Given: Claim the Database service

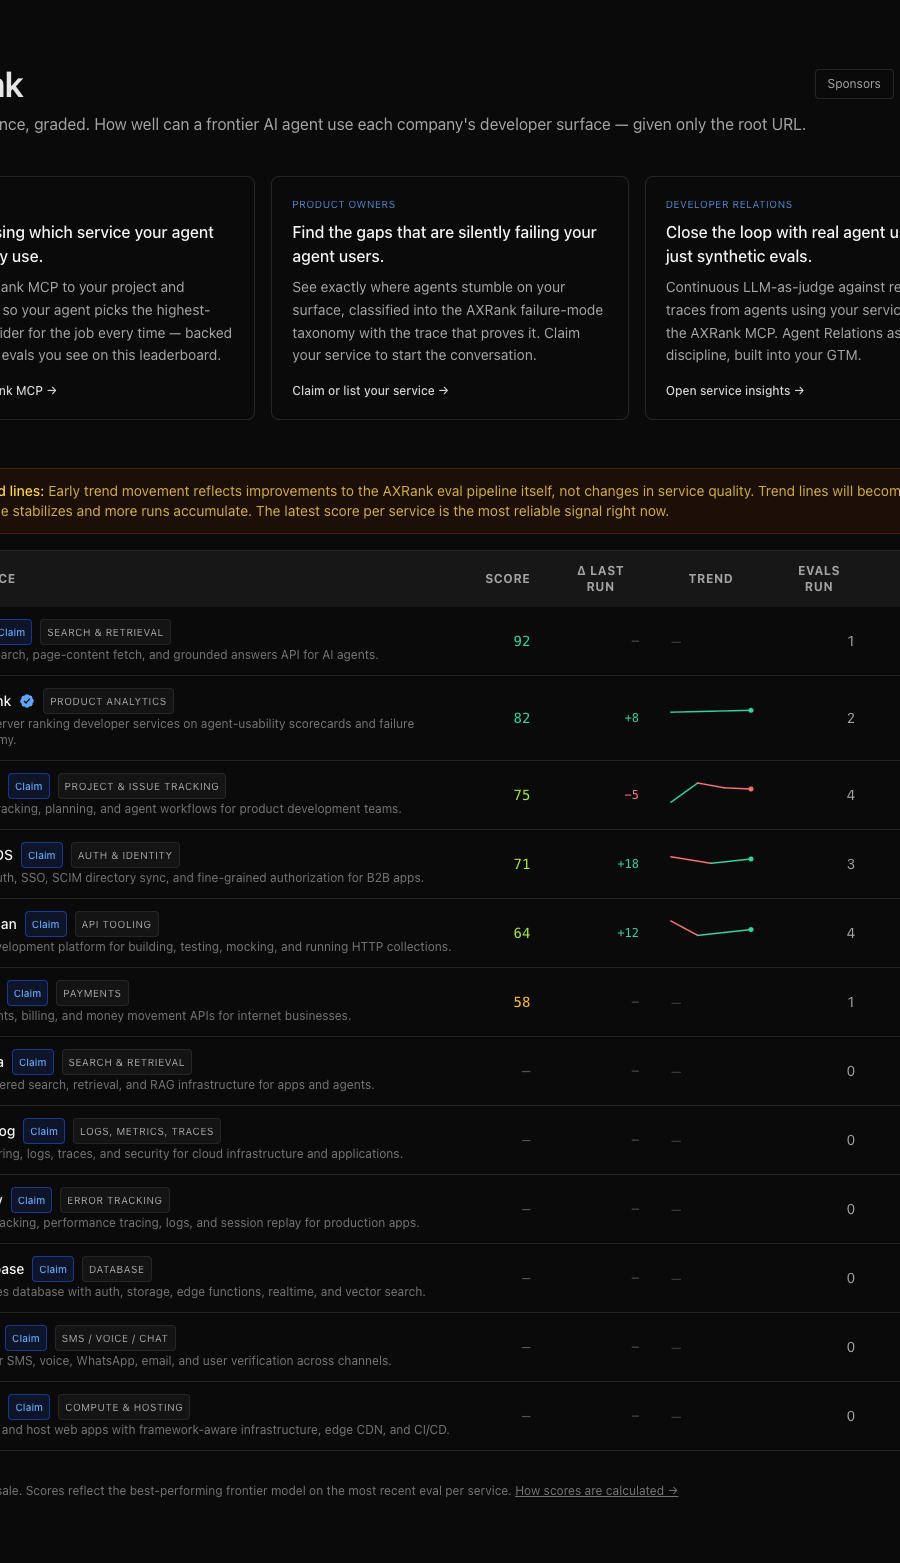Looking at the screenshot, I should click(53, 1269).
